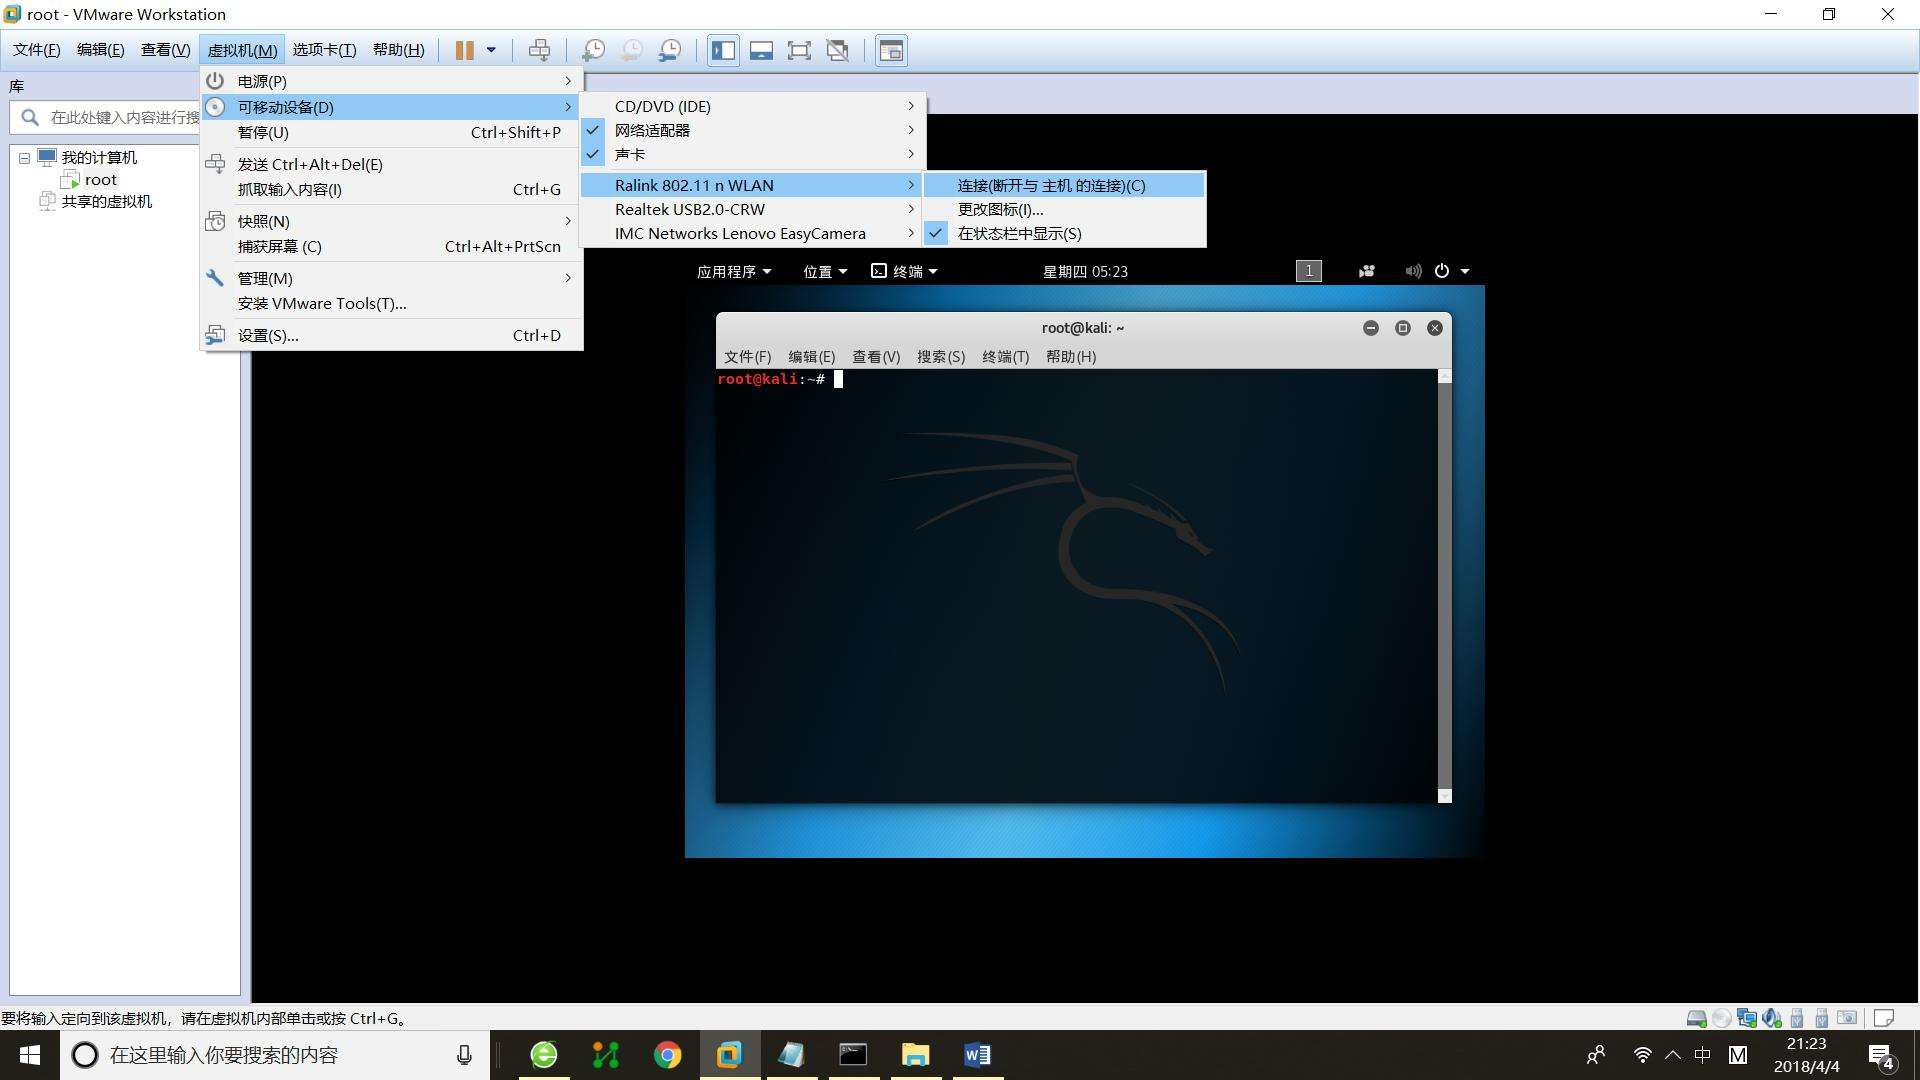
Task: Click the full screen mode toolbar icon
Action: click(799, 50)
